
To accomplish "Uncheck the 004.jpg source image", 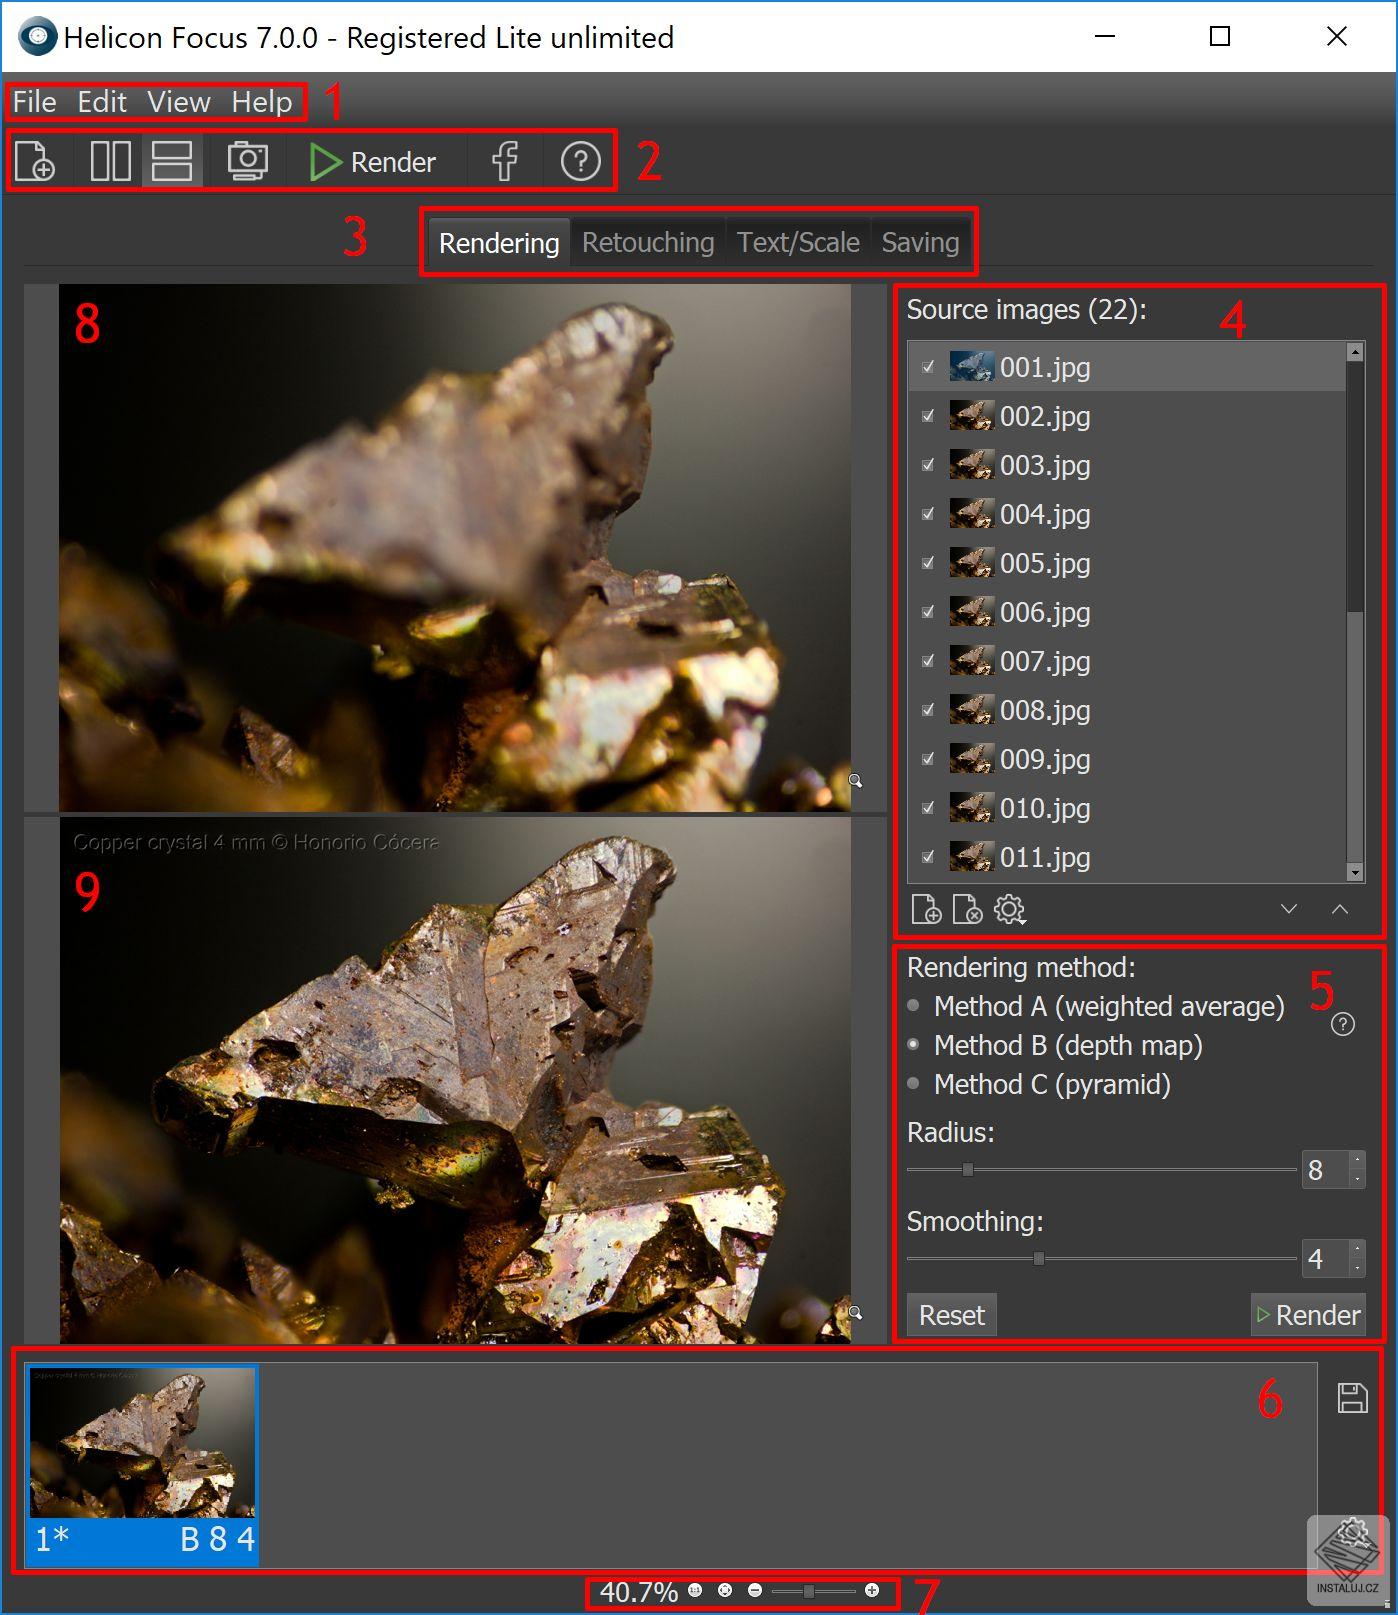I will click(928, 514).
